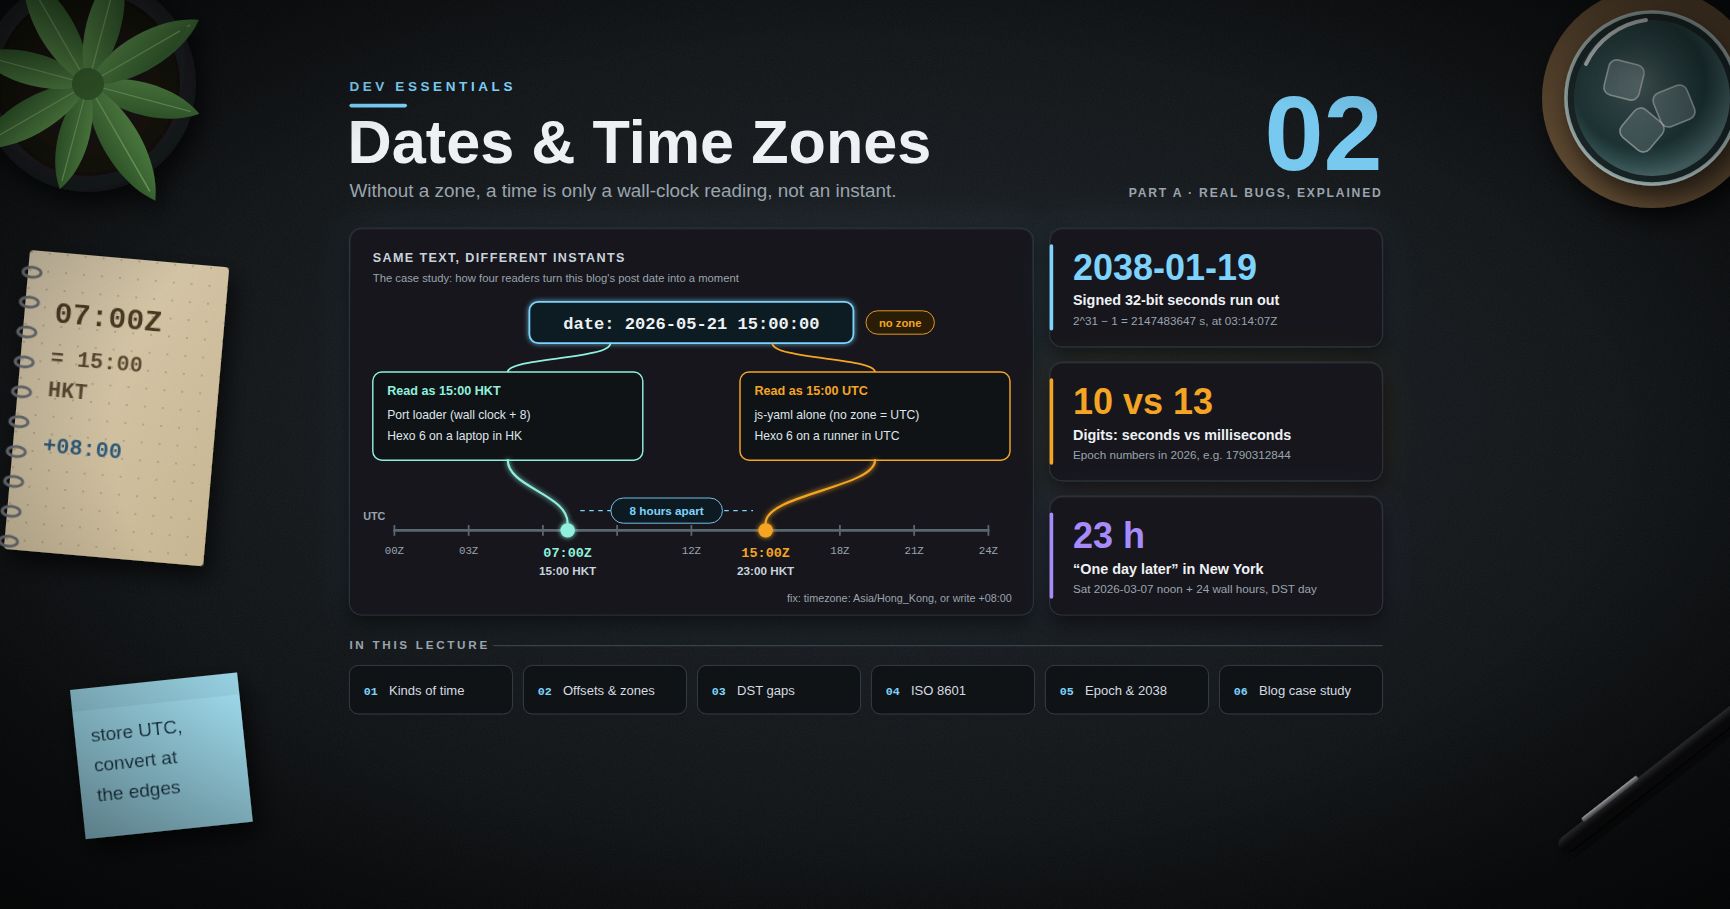Click the '8 hours apart' pill label
The image size is (1730, 909).
point(666,511)
